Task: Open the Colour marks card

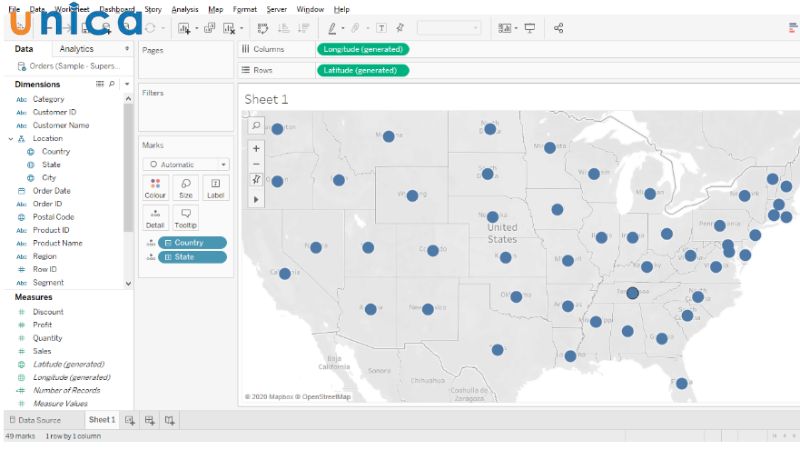Action: (155, 188)
